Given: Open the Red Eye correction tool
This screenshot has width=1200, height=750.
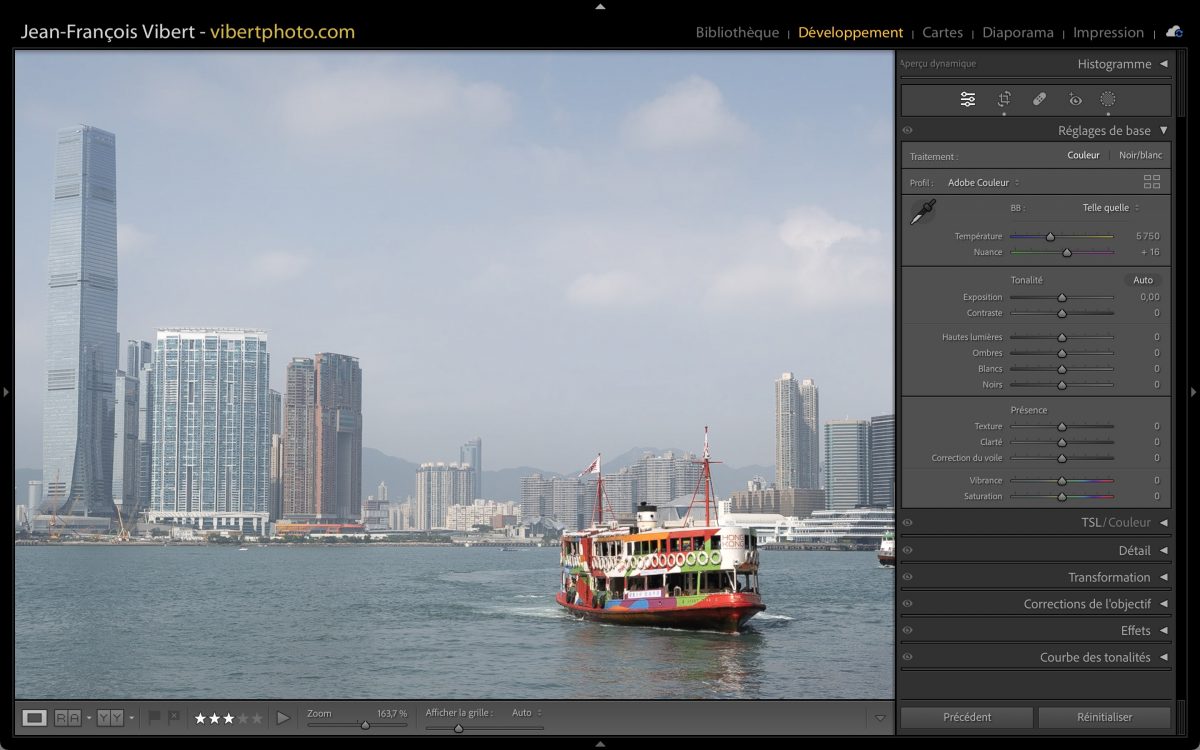Looking at the screenshot, I should (x=1075, y=99).
